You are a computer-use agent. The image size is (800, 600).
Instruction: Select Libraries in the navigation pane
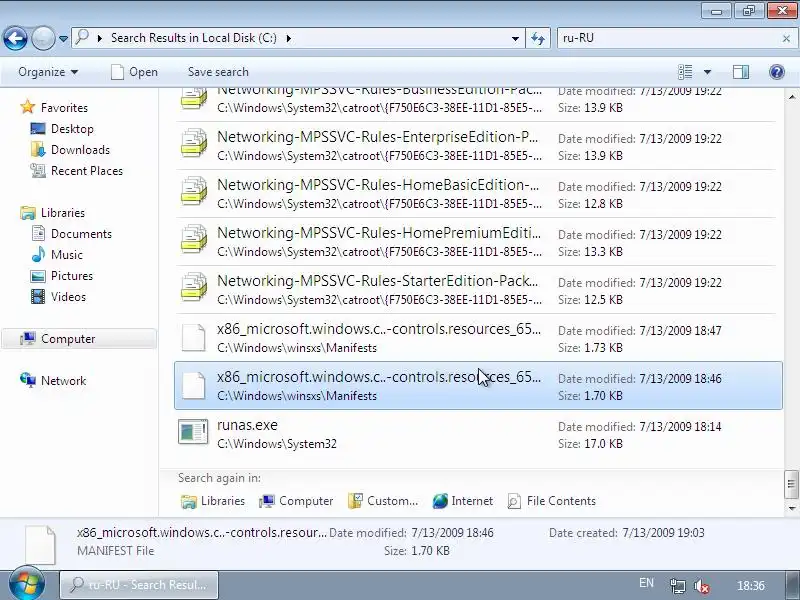click(x=63, y=213)
